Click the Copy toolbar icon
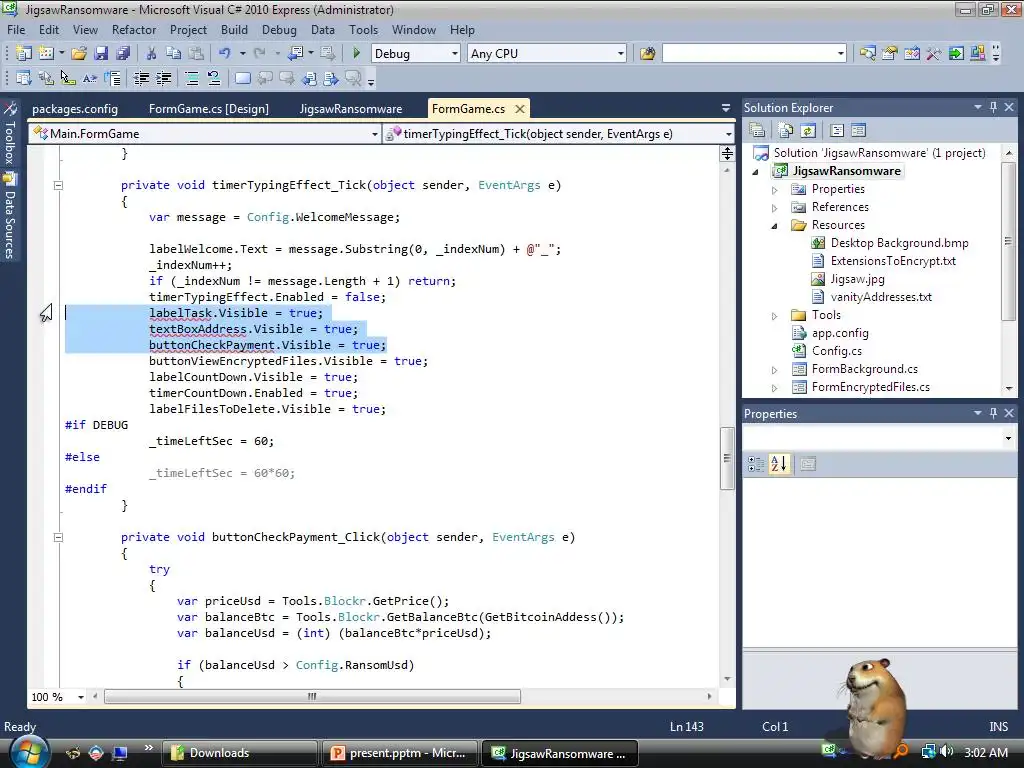The height and width of the screenshot is (768, 1024). [x=173, y=54]
